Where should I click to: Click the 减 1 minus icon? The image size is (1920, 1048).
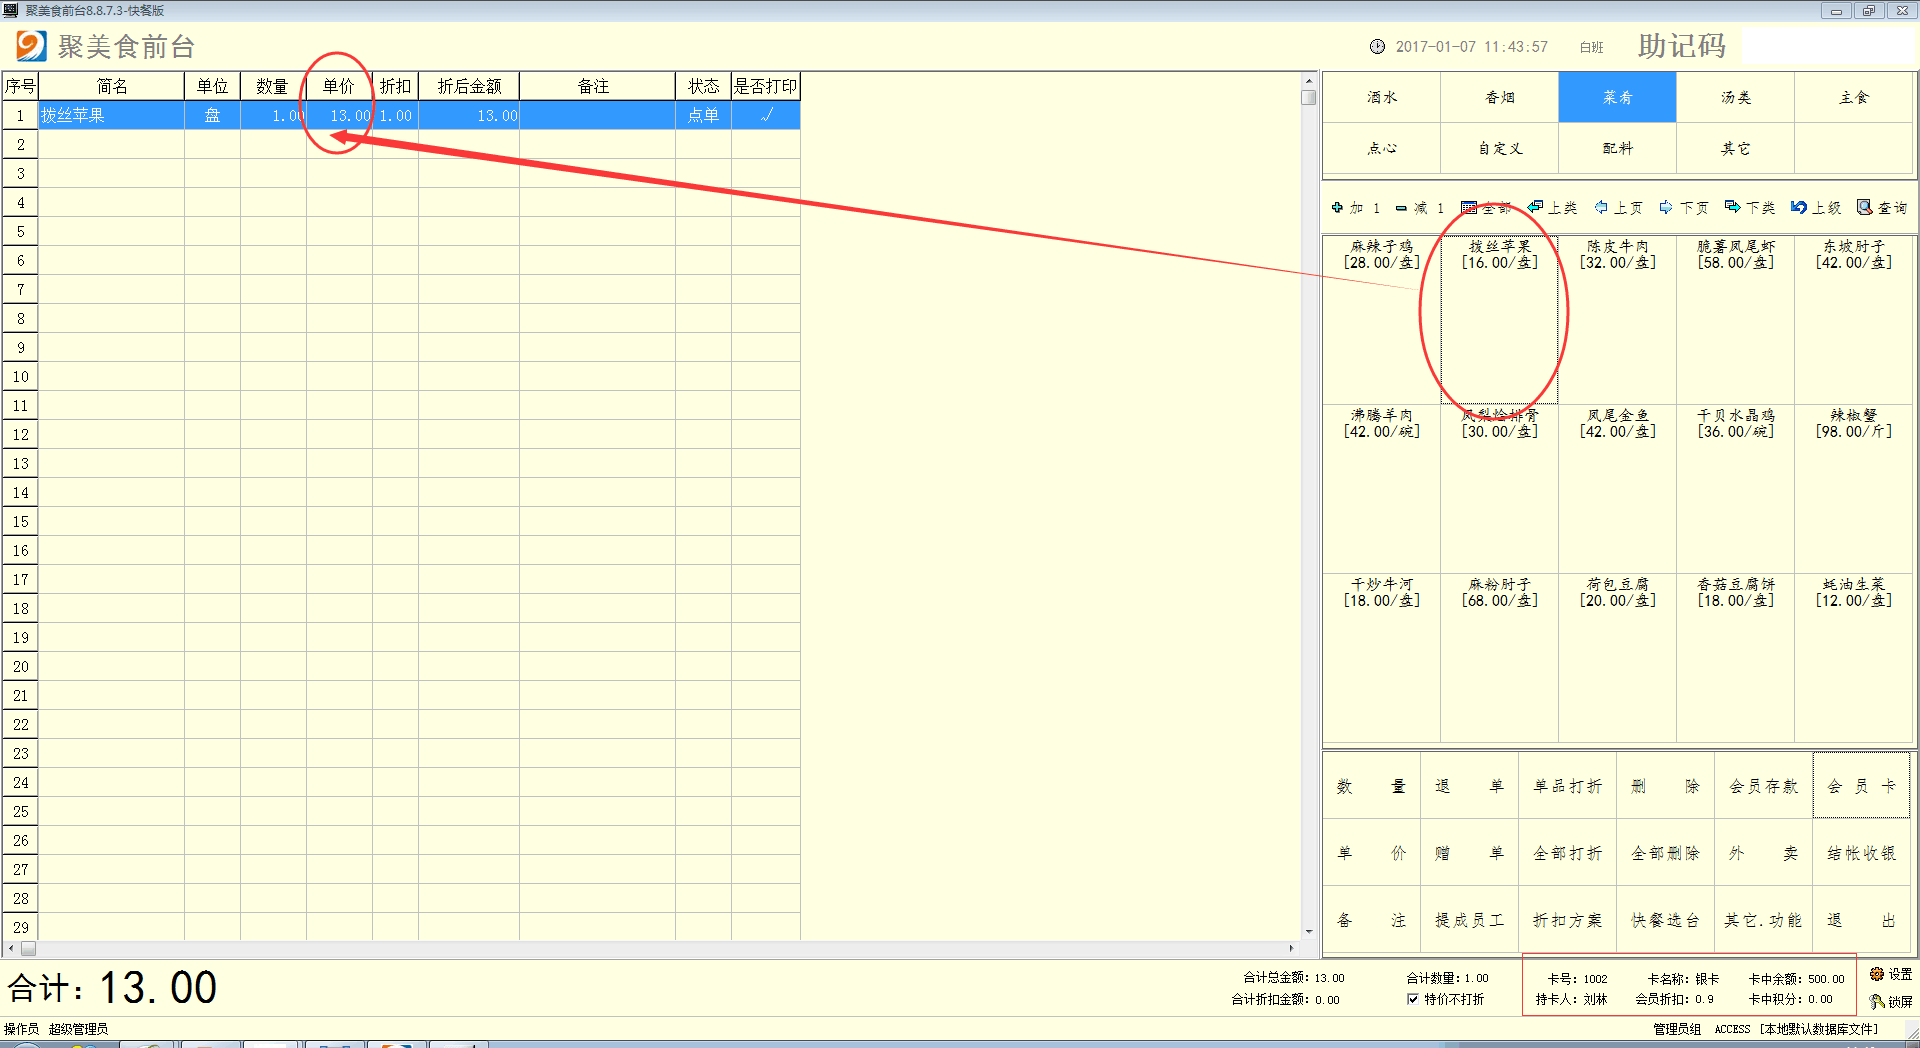pyautogui.click(x=1402, y=208)
